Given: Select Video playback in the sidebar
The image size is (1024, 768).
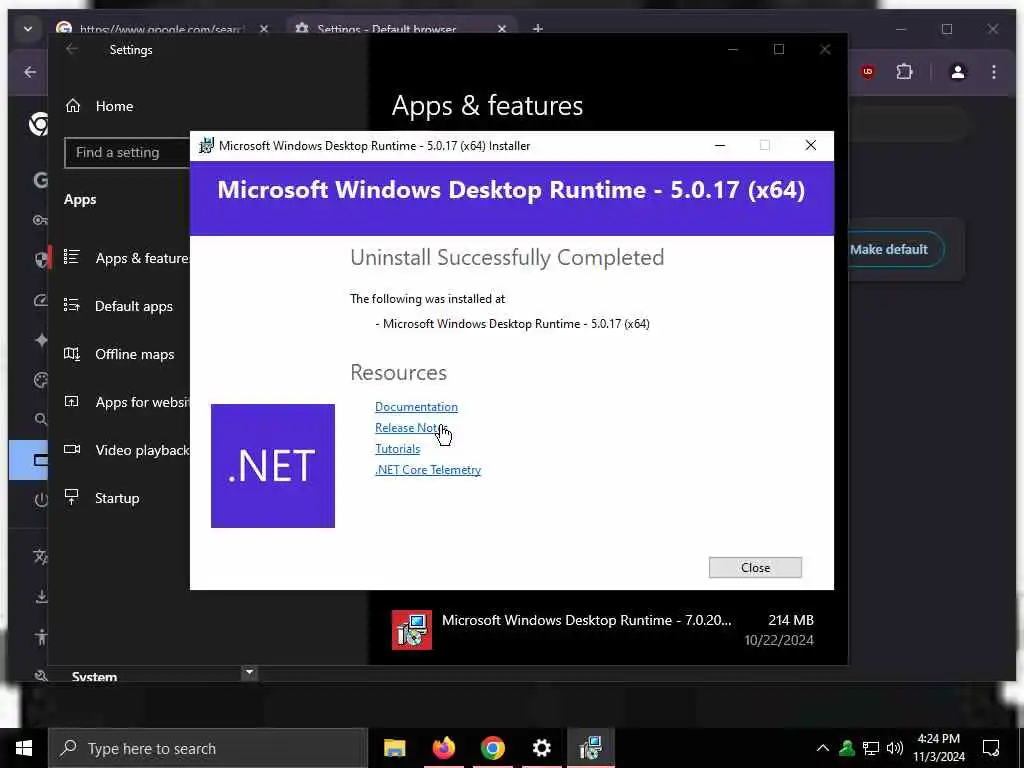Looking at the screenshot, I should point(126,450).
